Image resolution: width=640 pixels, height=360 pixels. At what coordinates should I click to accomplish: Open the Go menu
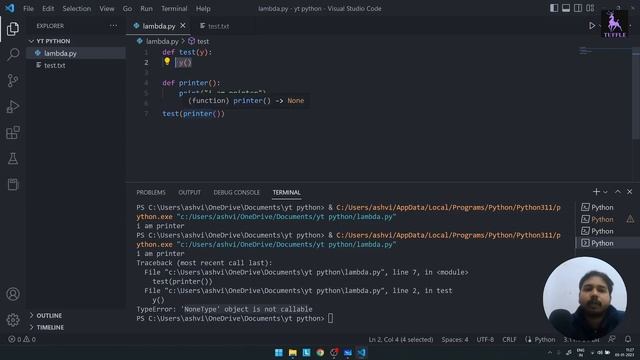[x=127, y=8]
